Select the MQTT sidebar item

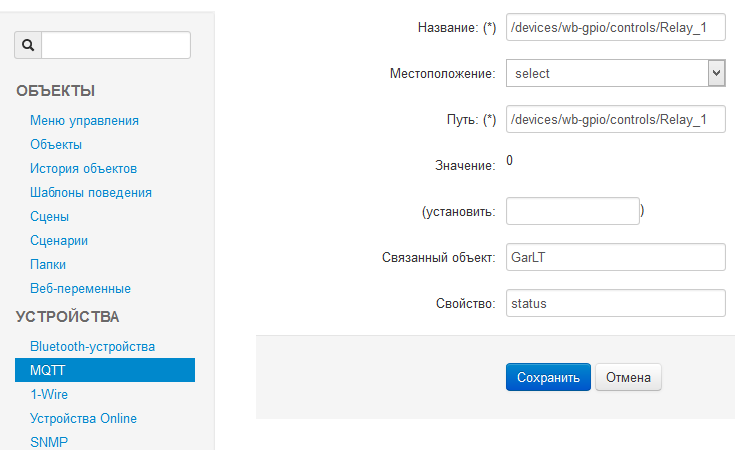click(48, 371)
